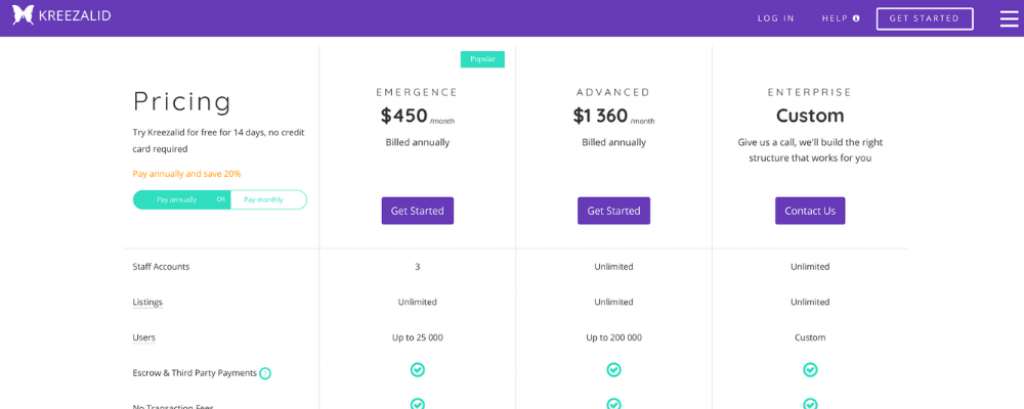Click Advanced plan escrow payments checkmark
This screenshot has width=1024, height=409.
[614, 370]
